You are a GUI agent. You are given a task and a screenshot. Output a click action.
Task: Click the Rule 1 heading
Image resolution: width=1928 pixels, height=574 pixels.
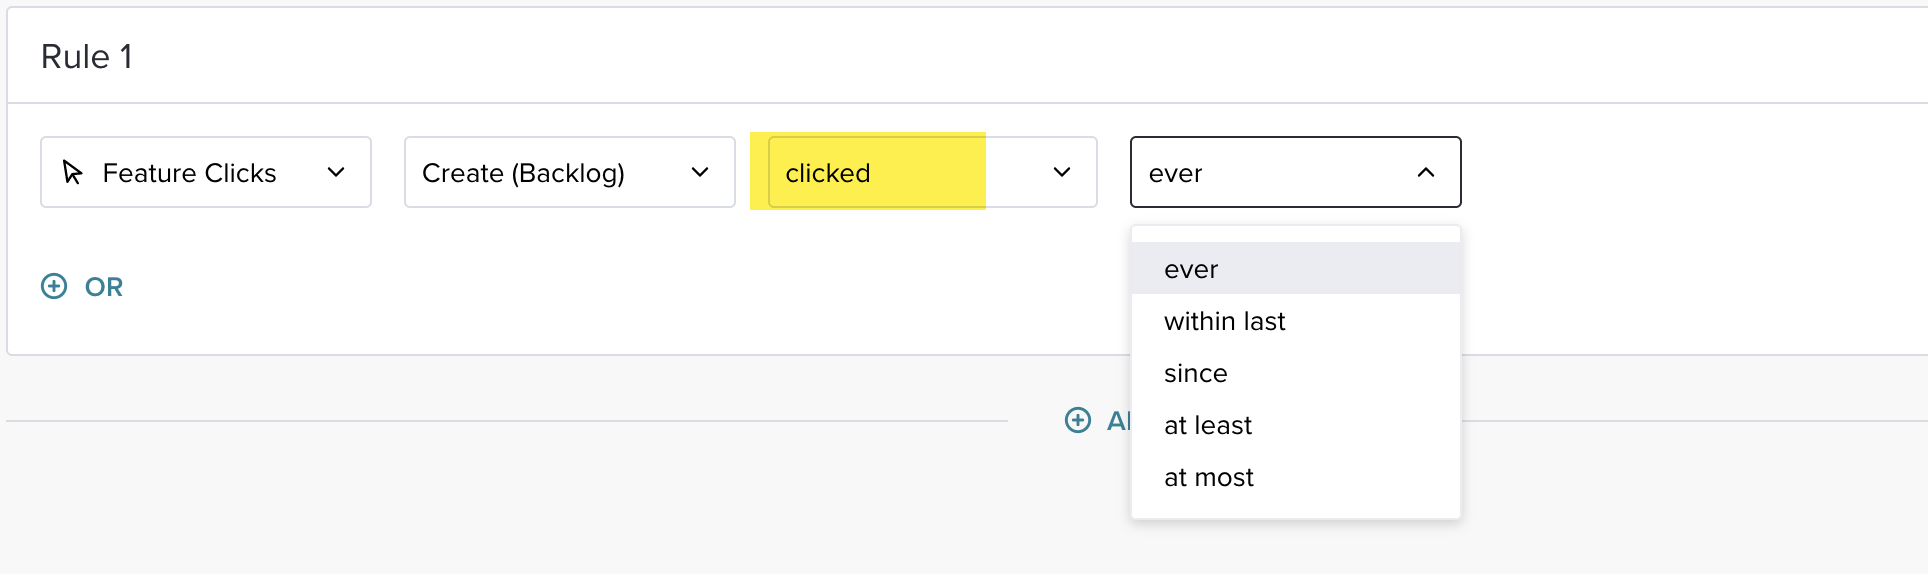pos(87,57)
